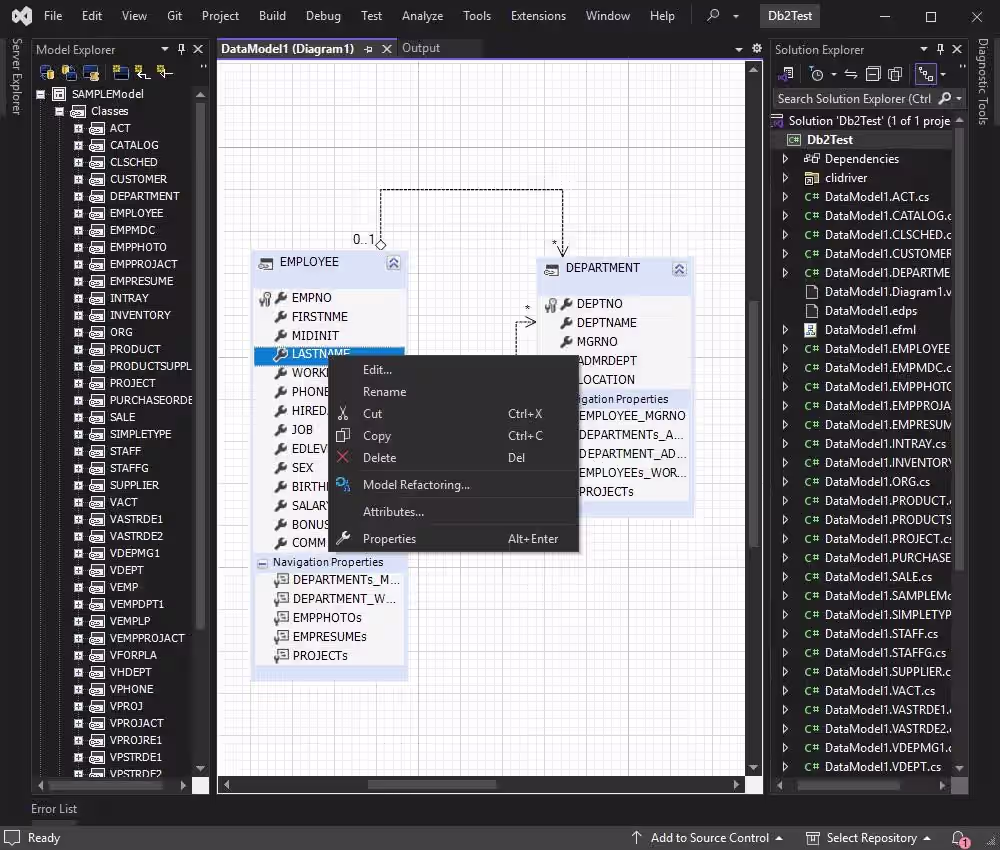Image resolution: width=1000 pixels, height=850 pixels.
Task: Click the yellow-star icon with zigzag arrow in Model Explorer
Action: 142,73
